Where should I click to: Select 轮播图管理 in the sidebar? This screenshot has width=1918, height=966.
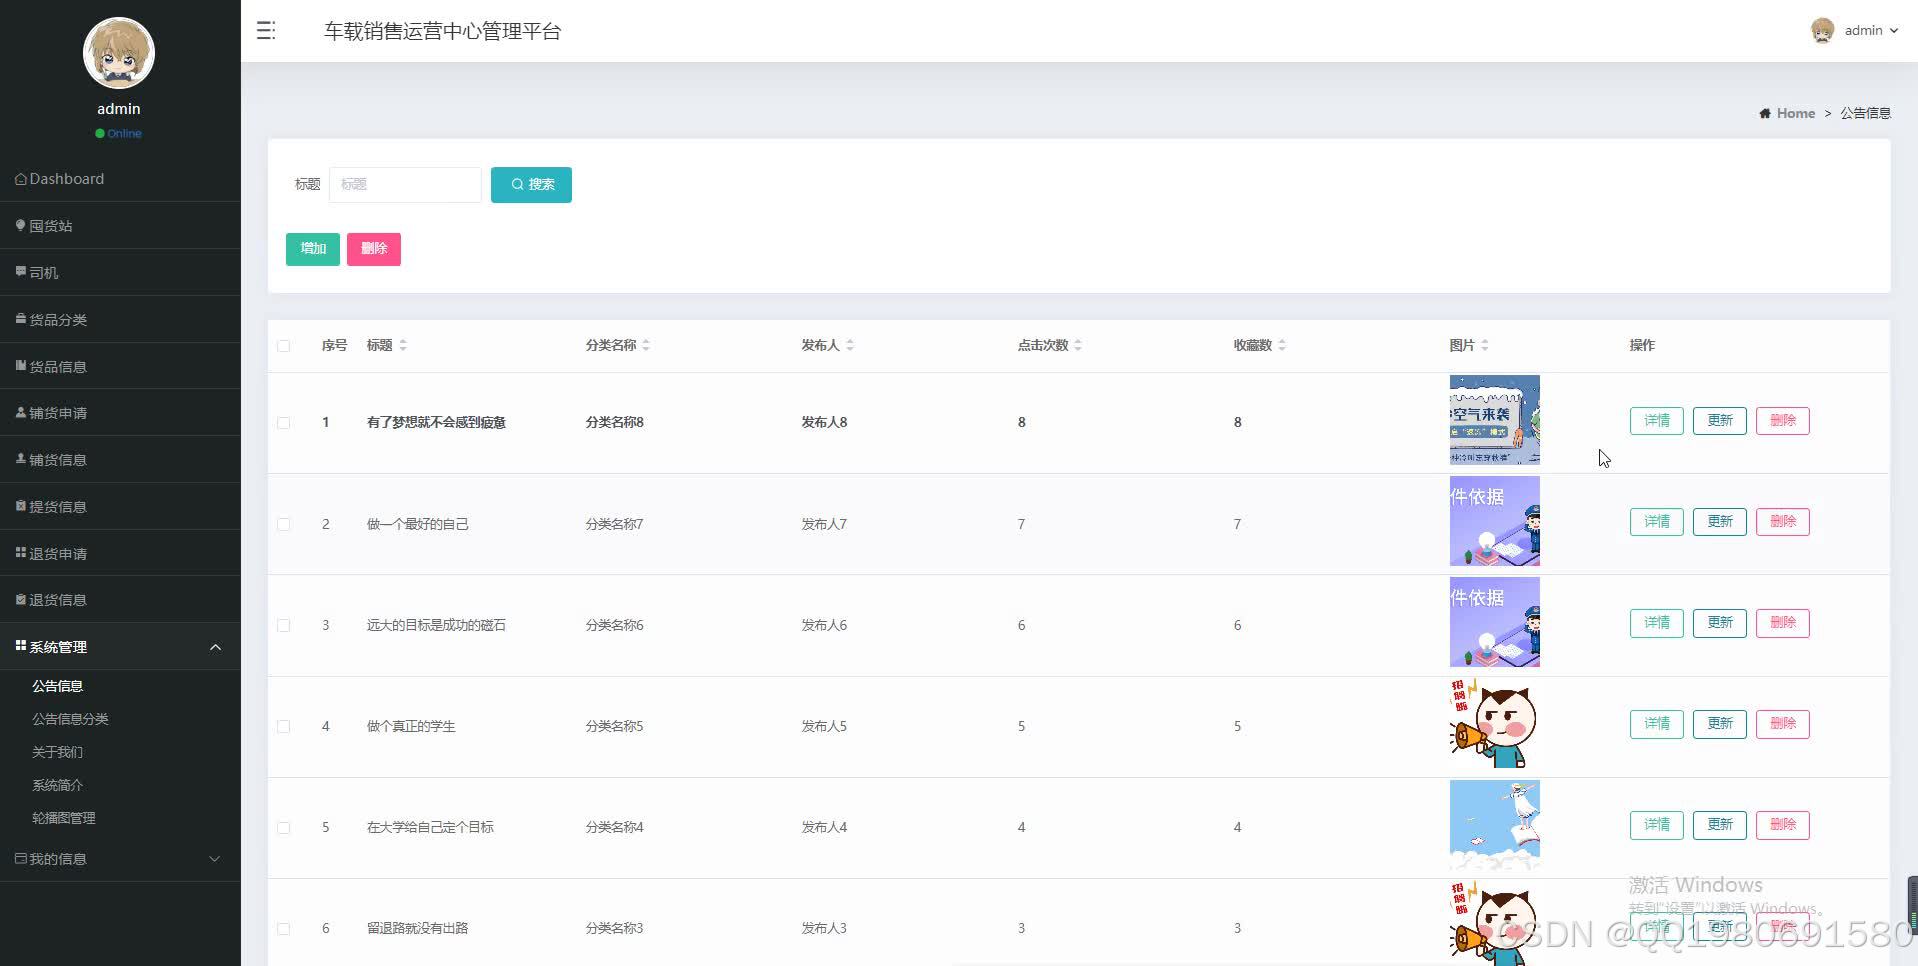coord(63,817)
